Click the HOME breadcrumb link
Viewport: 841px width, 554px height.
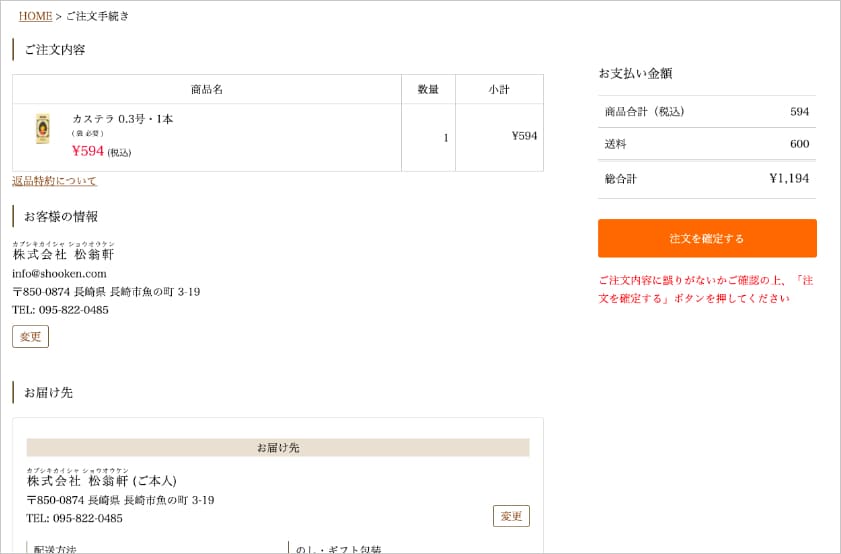[x=35, y=16]
